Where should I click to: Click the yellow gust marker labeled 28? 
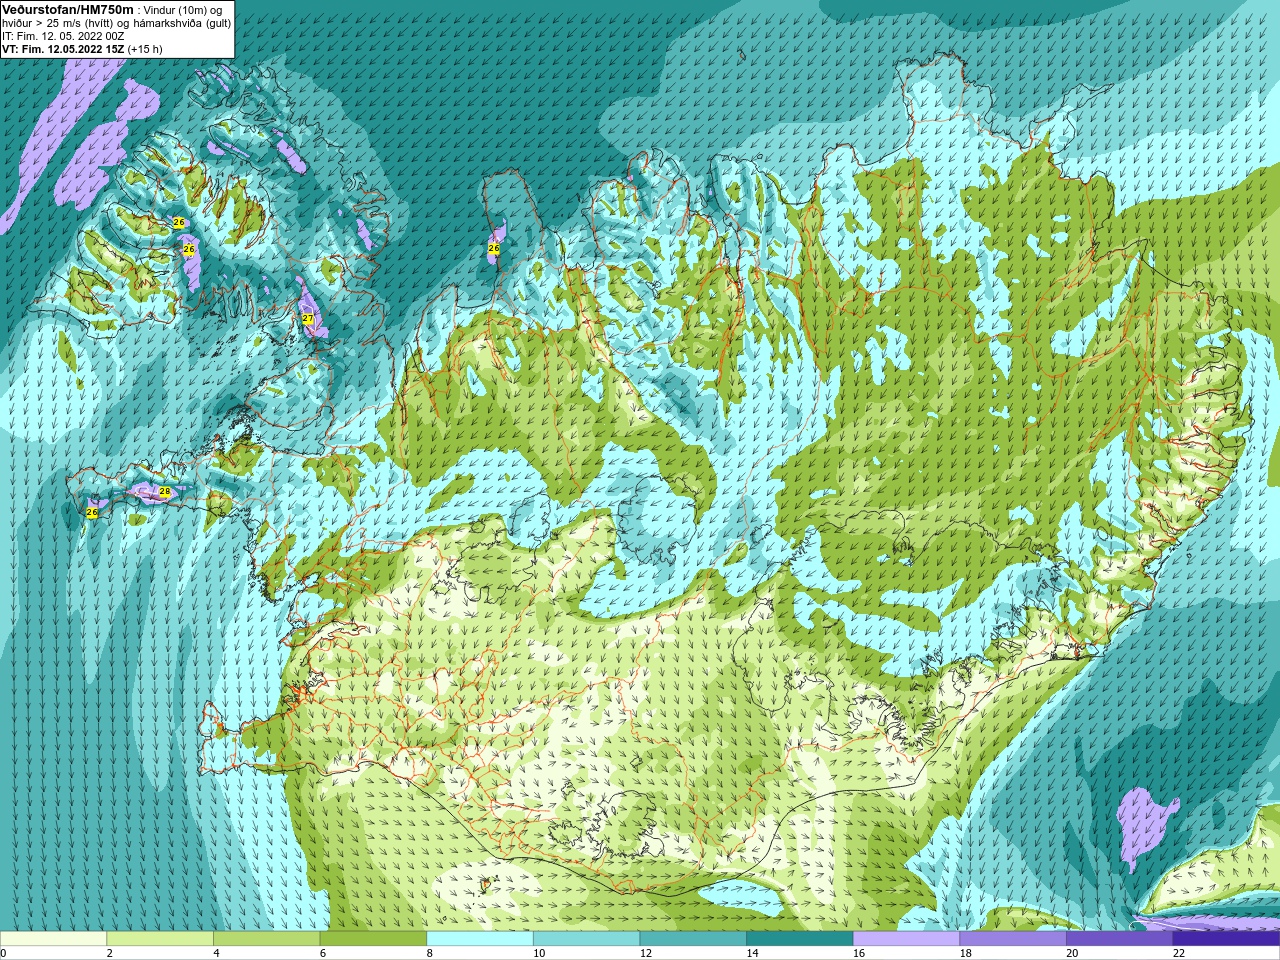(x=165, y=491)
